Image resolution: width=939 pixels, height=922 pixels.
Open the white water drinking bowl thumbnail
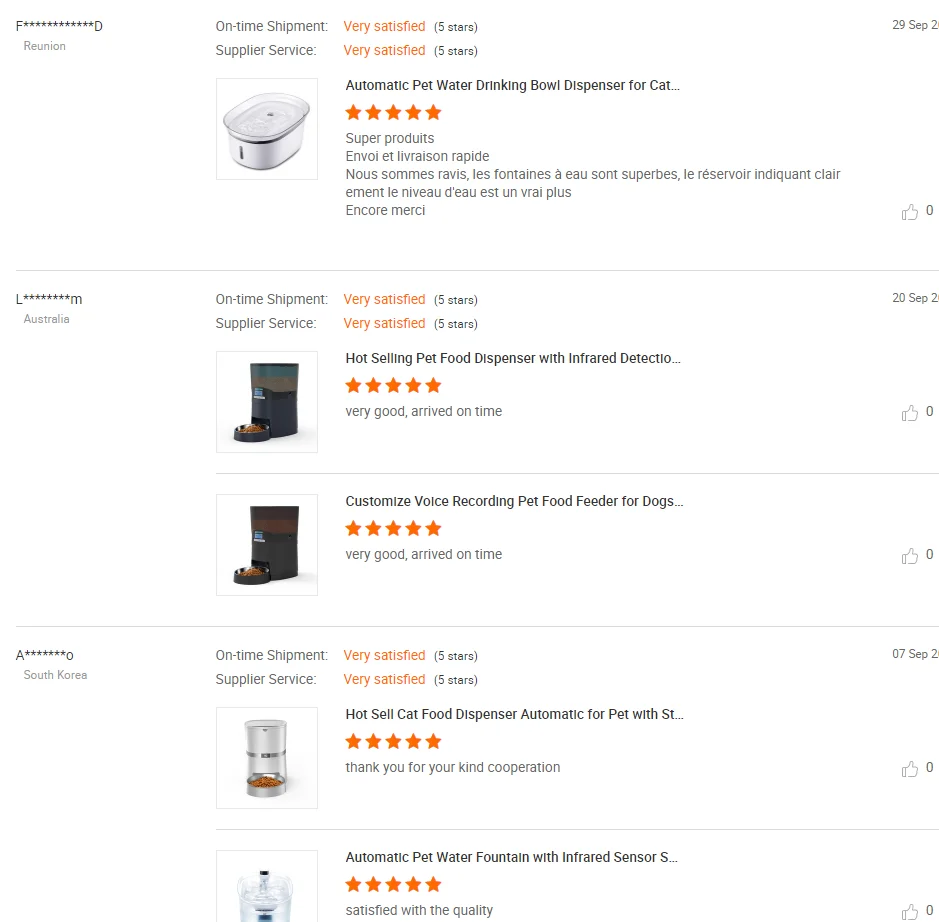pyautogui.click(x=267, y=129)
